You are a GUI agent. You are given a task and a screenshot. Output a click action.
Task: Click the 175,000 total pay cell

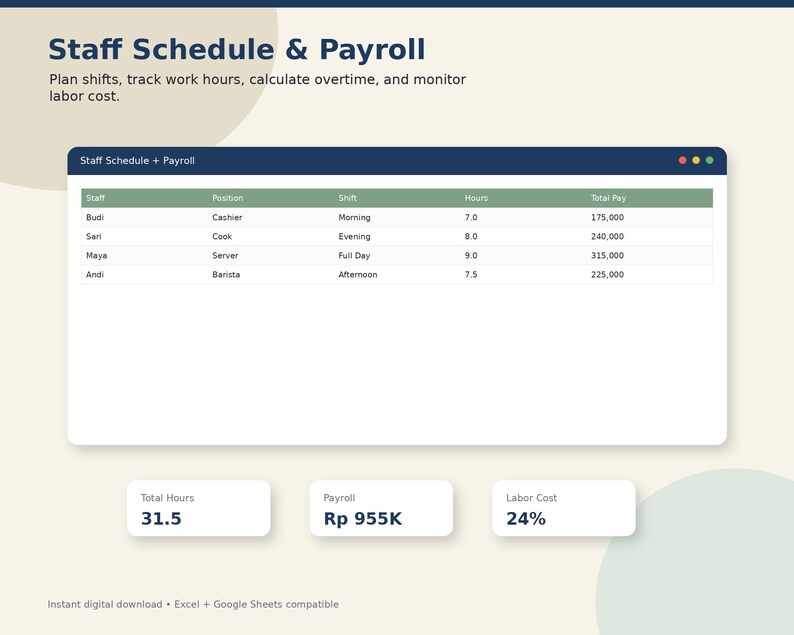tap(650, 217)
